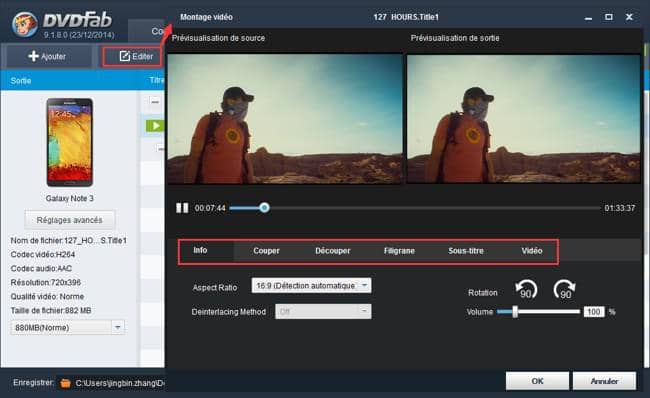Collapse the title row with minus icon
The width and height of the screenshot is (650, 398).
pos(155,101)
